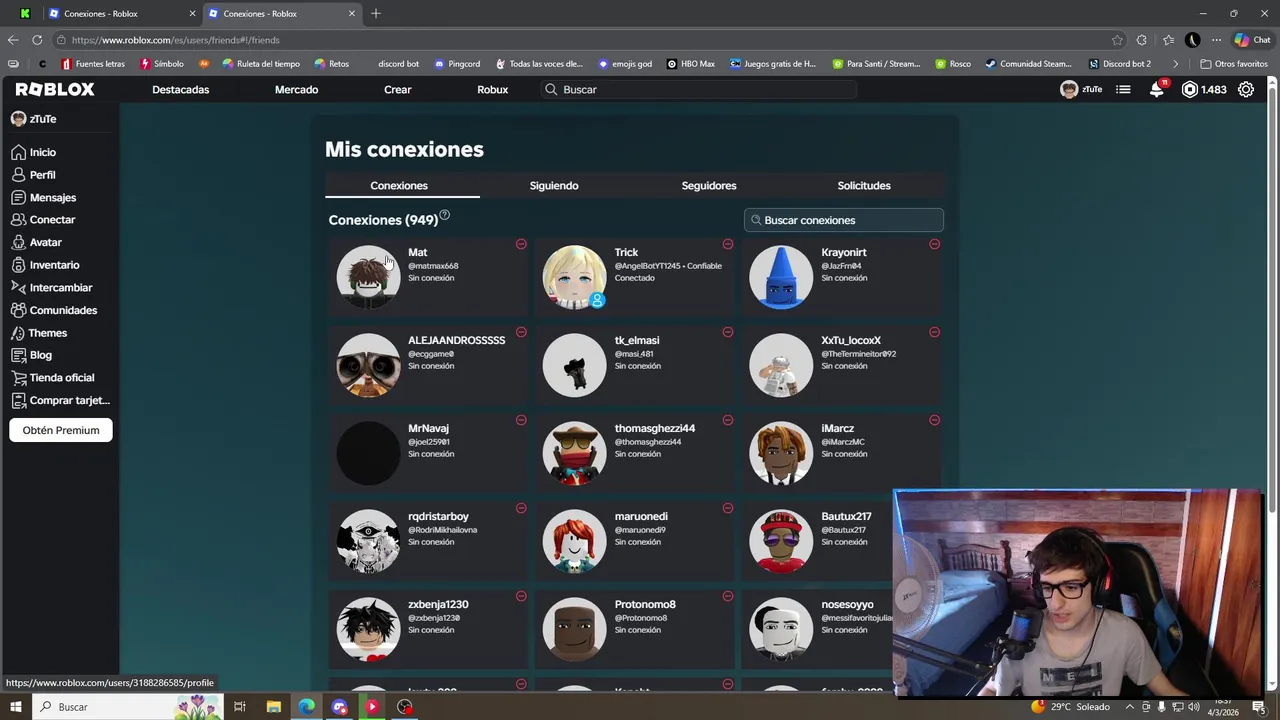Remove XxTu_locoxX connection minus icon
Image resolution: width=1280 pixels, height=720 pixels.
pyautogui.click(x=934, y=332)
